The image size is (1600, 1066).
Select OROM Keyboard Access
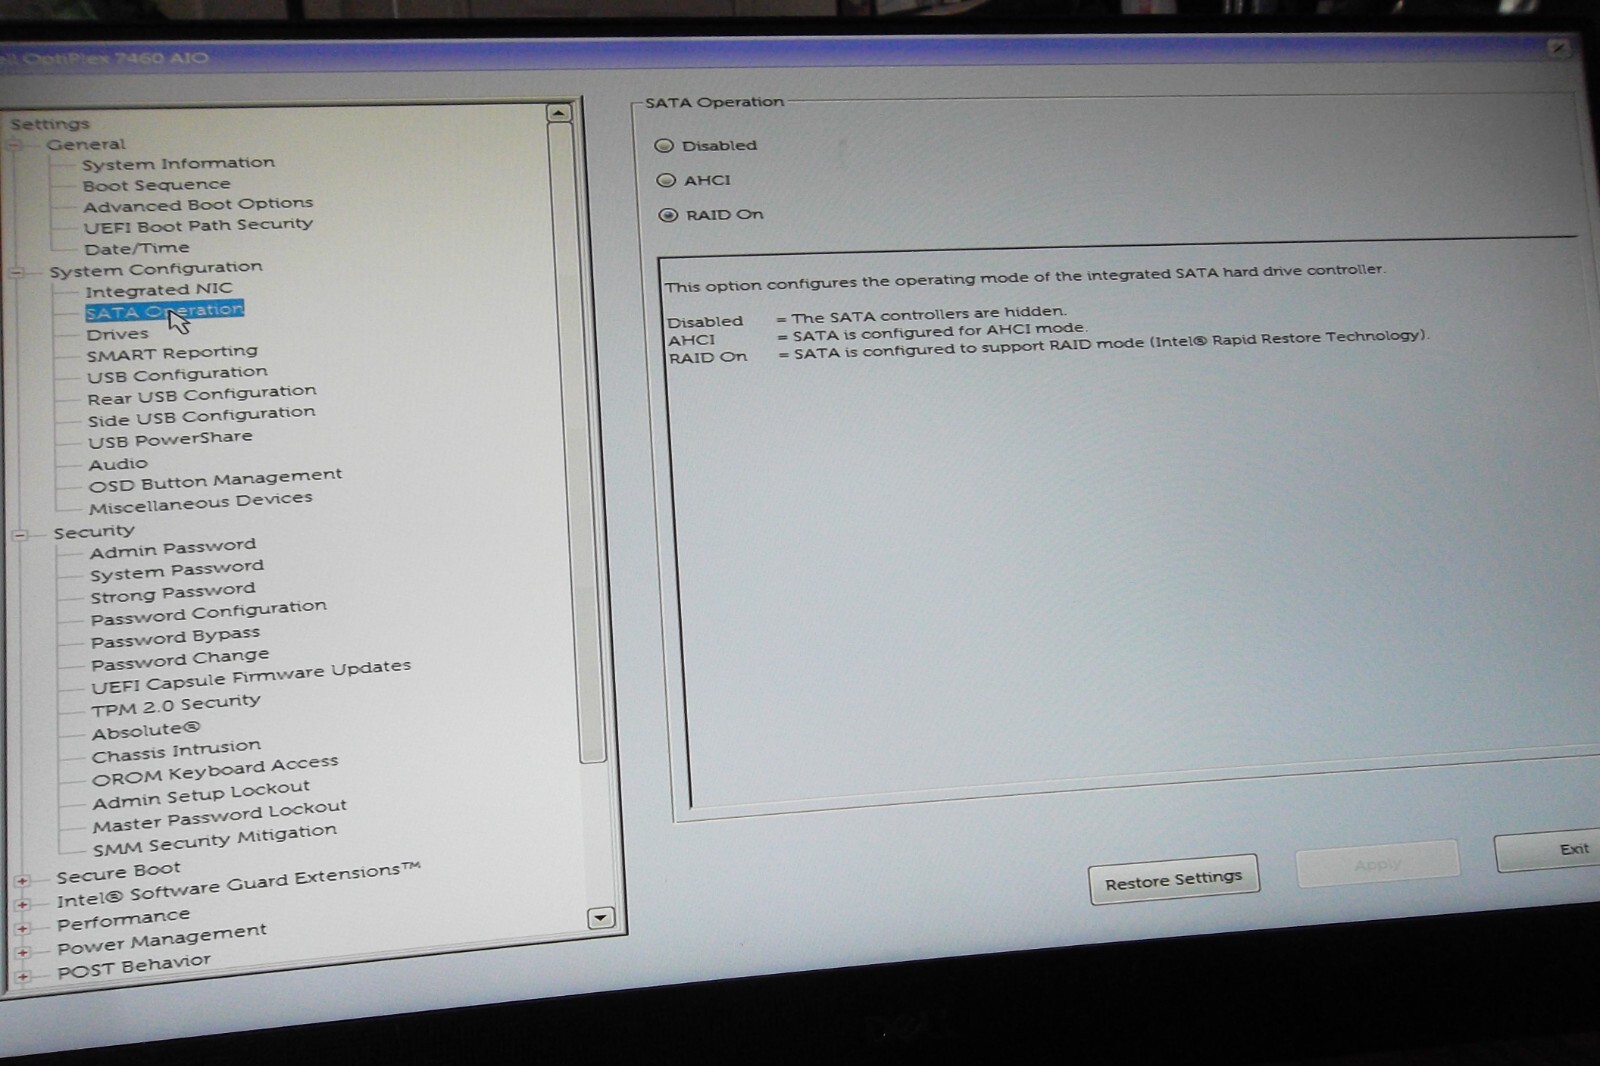(x=215, y=770)
